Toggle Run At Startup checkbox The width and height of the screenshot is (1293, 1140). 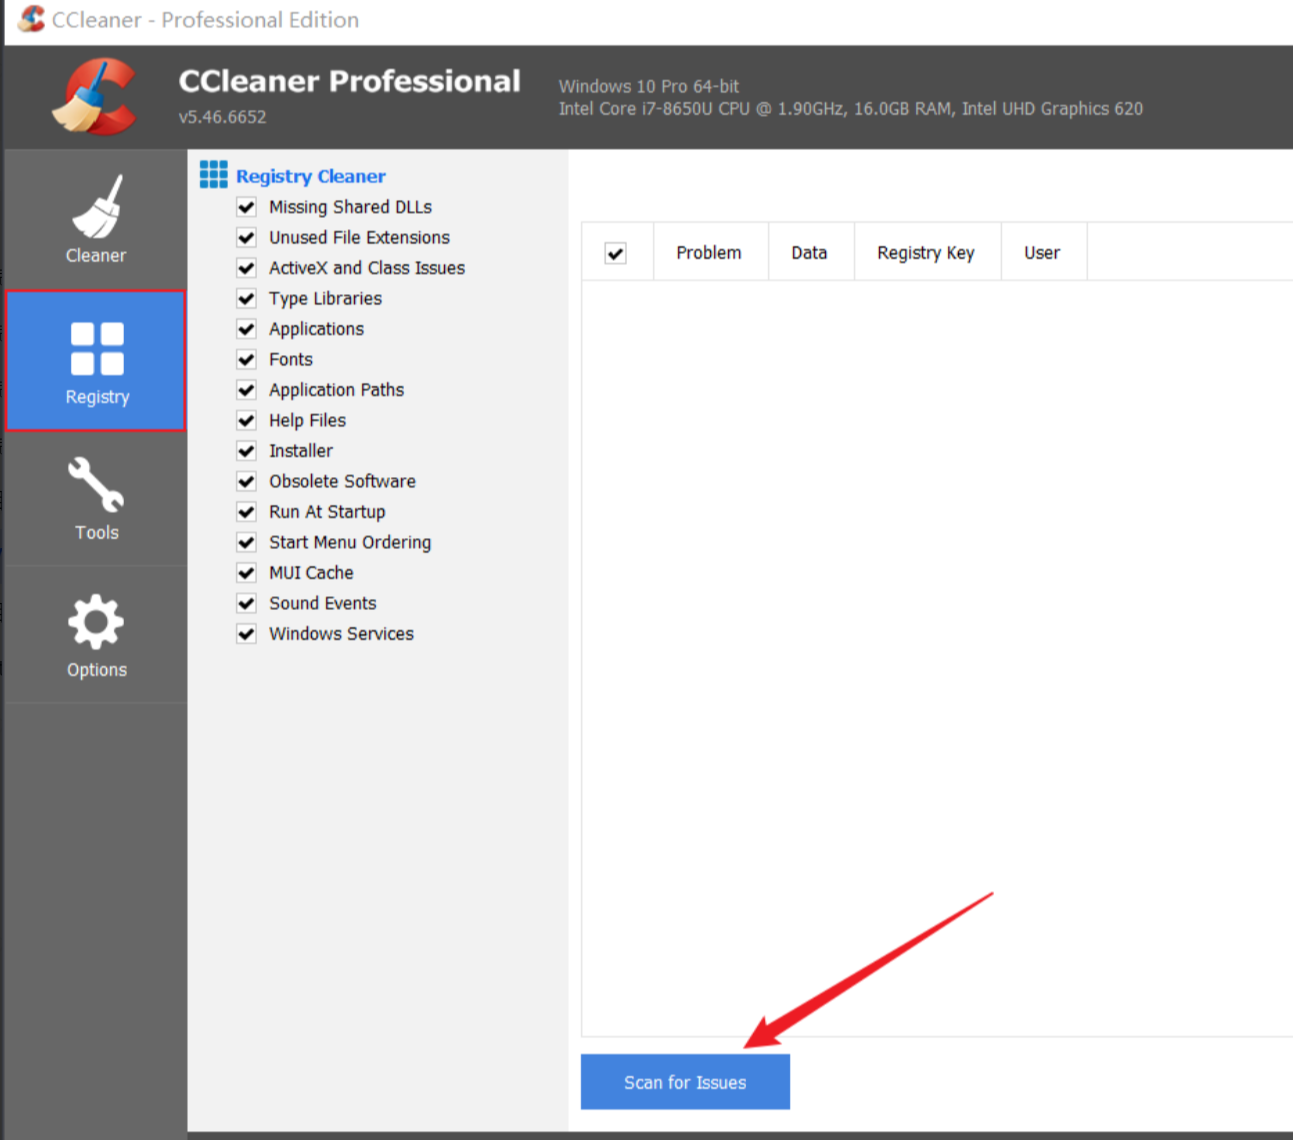246,512
